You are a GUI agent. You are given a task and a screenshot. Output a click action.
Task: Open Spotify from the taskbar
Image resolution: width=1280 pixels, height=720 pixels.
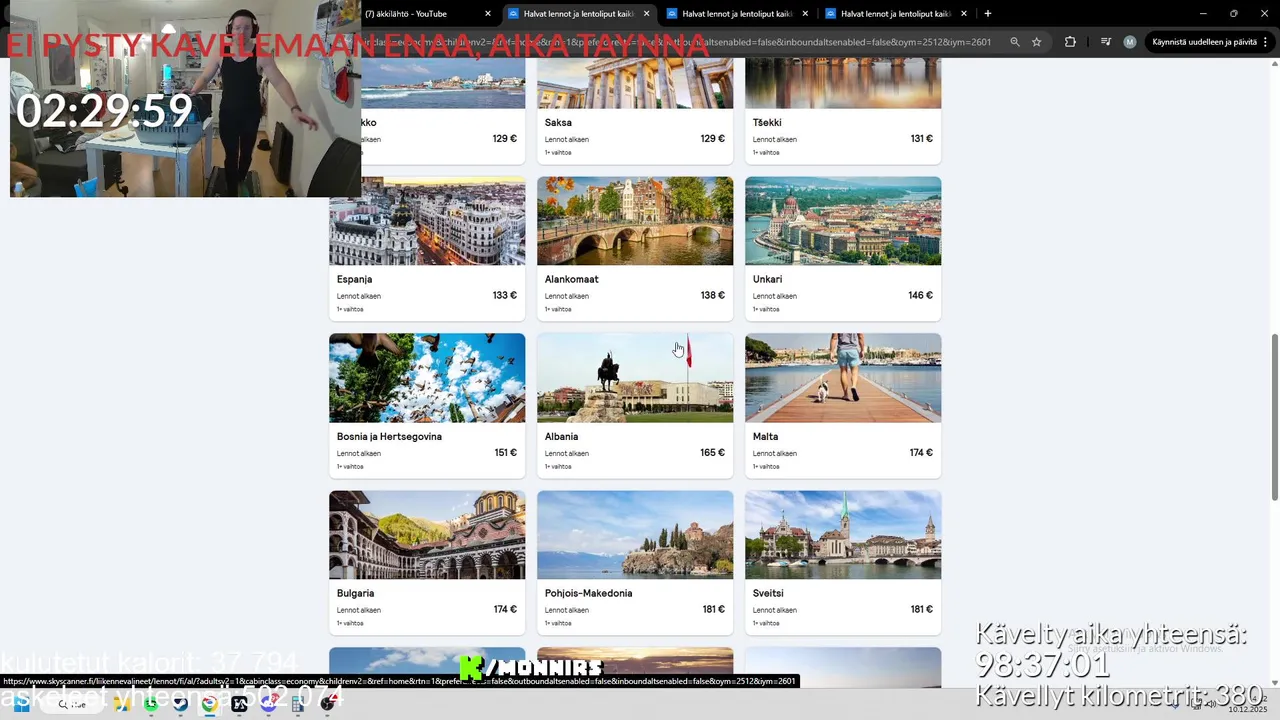[x=151, y=704]
